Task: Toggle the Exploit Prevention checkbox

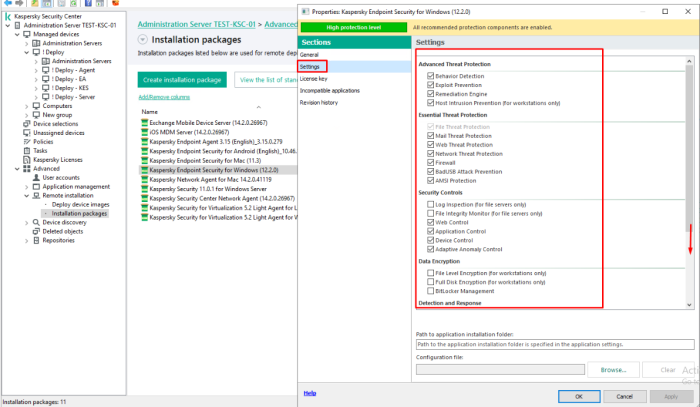Action: [x=430, y=85]
